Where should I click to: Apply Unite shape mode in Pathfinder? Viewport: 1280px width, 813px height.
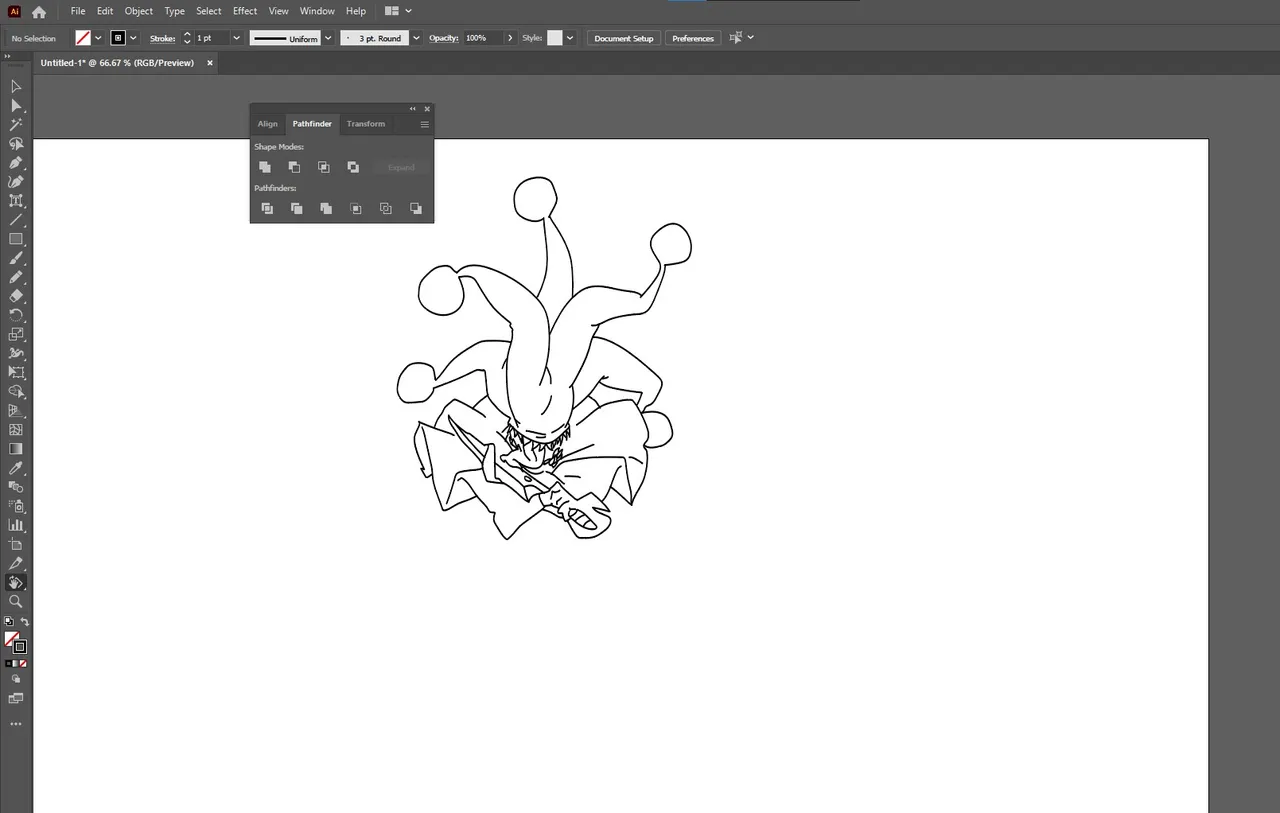click(x=265, y=167)
